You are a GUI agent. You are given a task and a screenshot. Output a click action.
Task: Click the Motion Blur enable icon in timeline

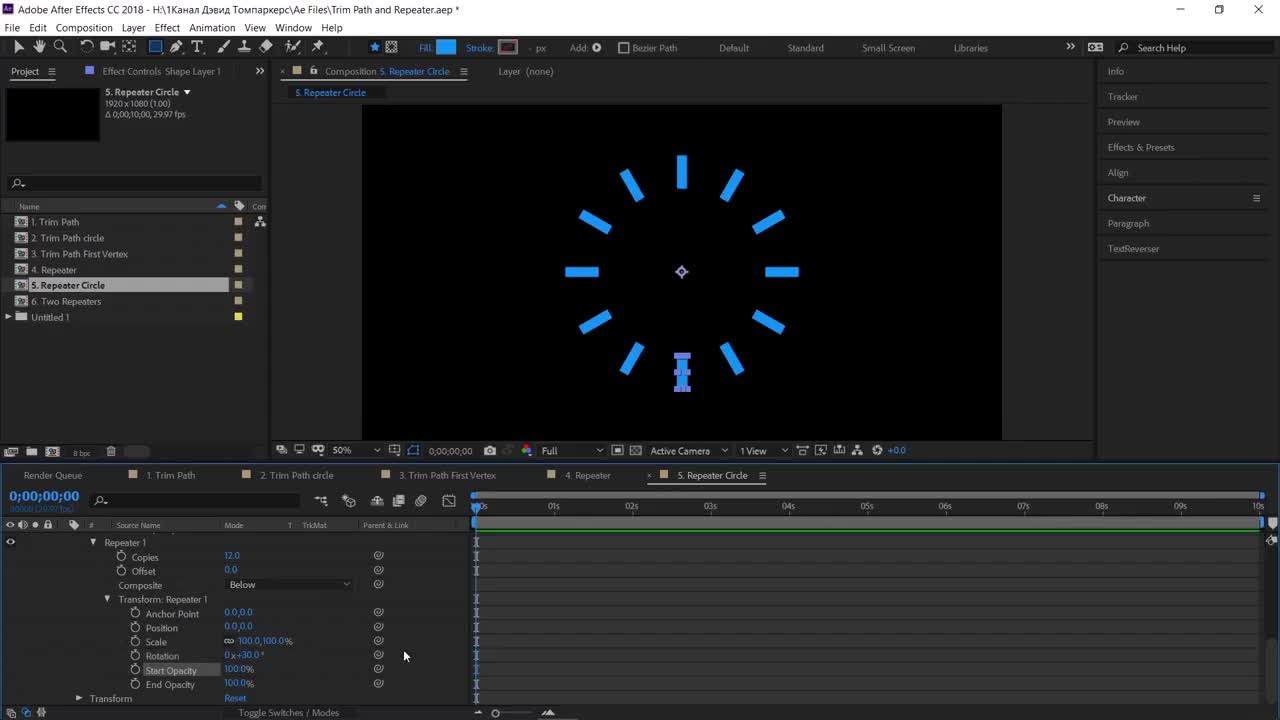[x=421, y=500]
